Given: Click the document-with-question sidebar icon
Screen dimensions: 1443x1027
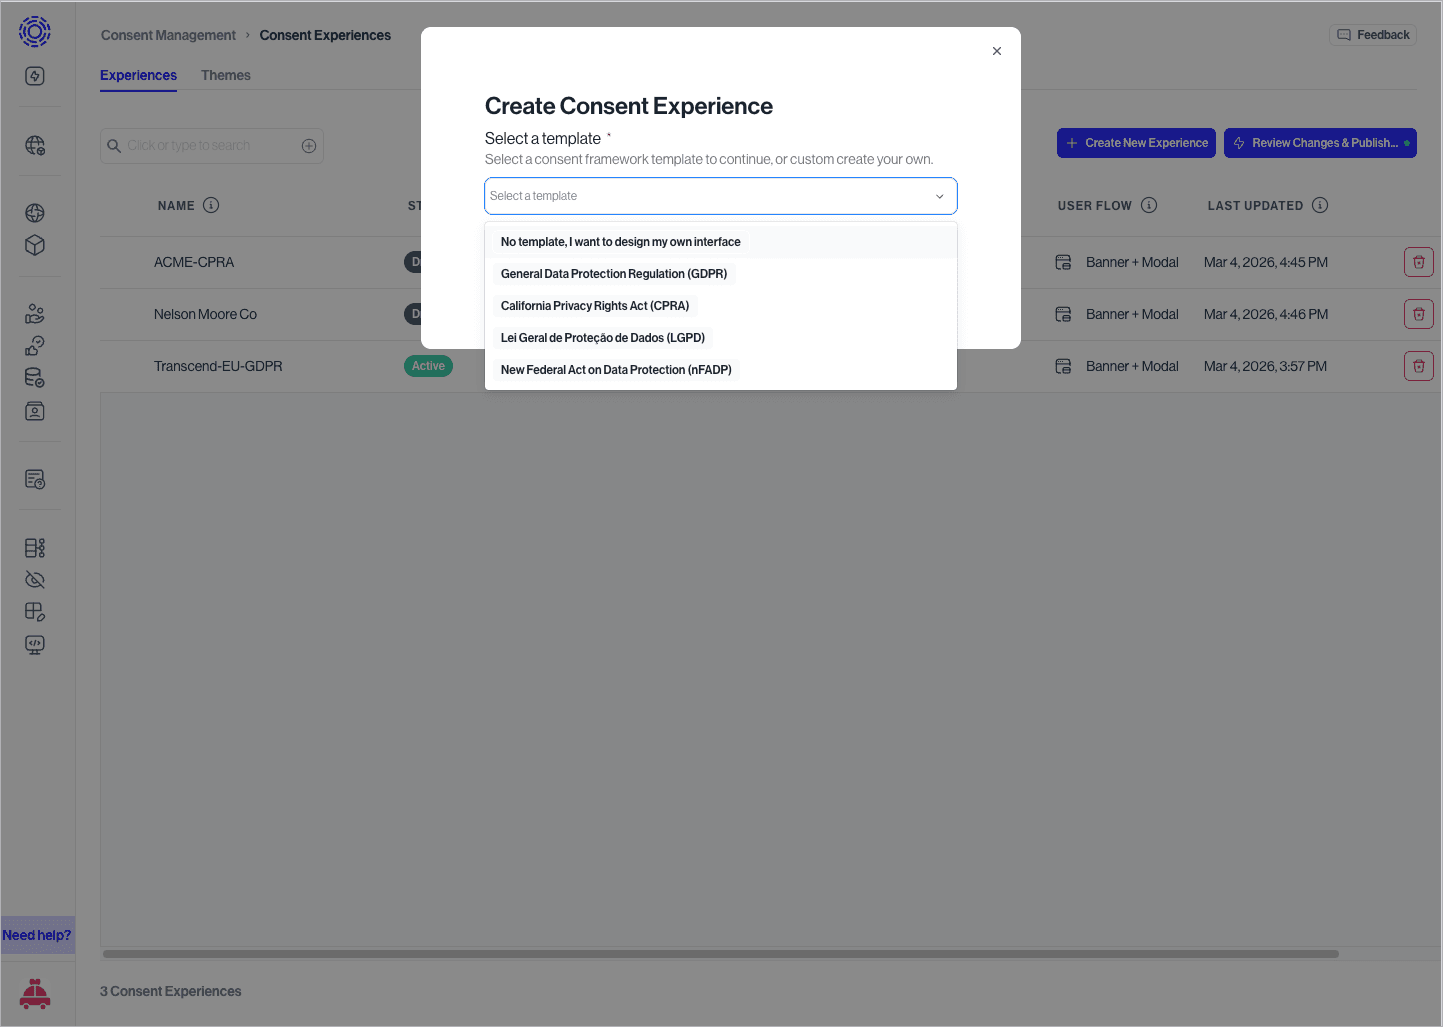Looking at the screenshot, I should click(x=35, y=479).
